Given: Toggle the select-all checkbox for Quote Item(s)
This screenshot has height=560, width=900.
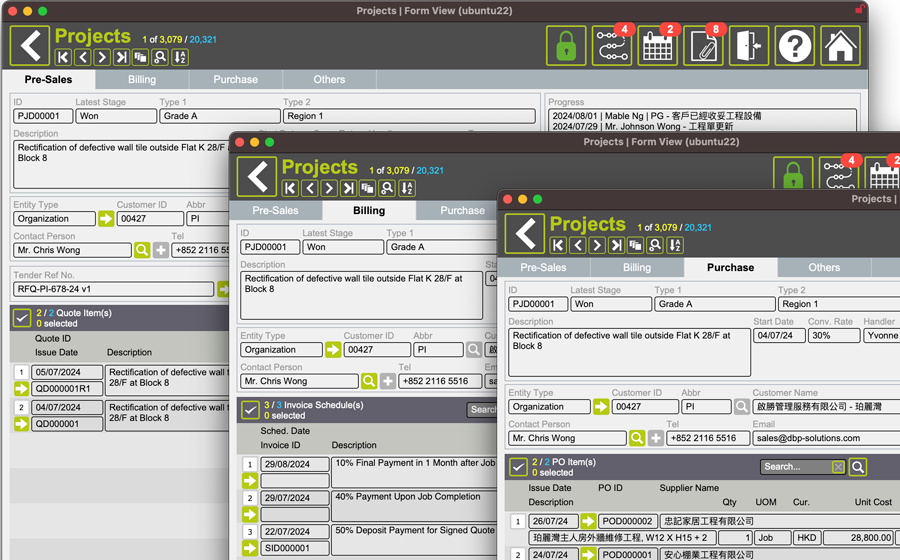Looking at the screenshot, I should pos(22,318).
